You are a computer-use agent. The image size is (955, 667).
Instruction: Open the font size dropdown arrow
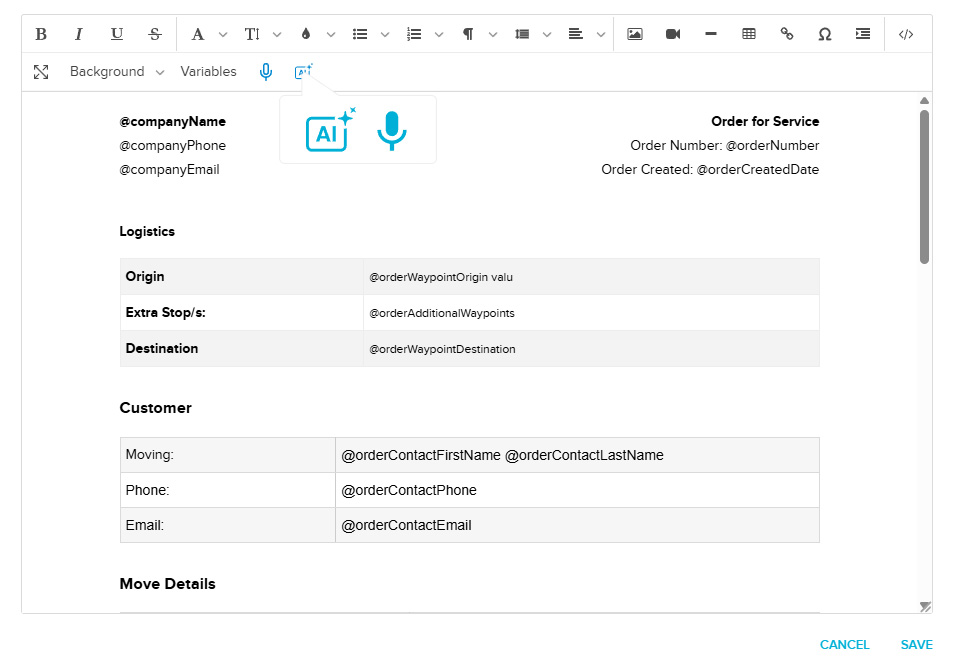click(x=277, y=35)
